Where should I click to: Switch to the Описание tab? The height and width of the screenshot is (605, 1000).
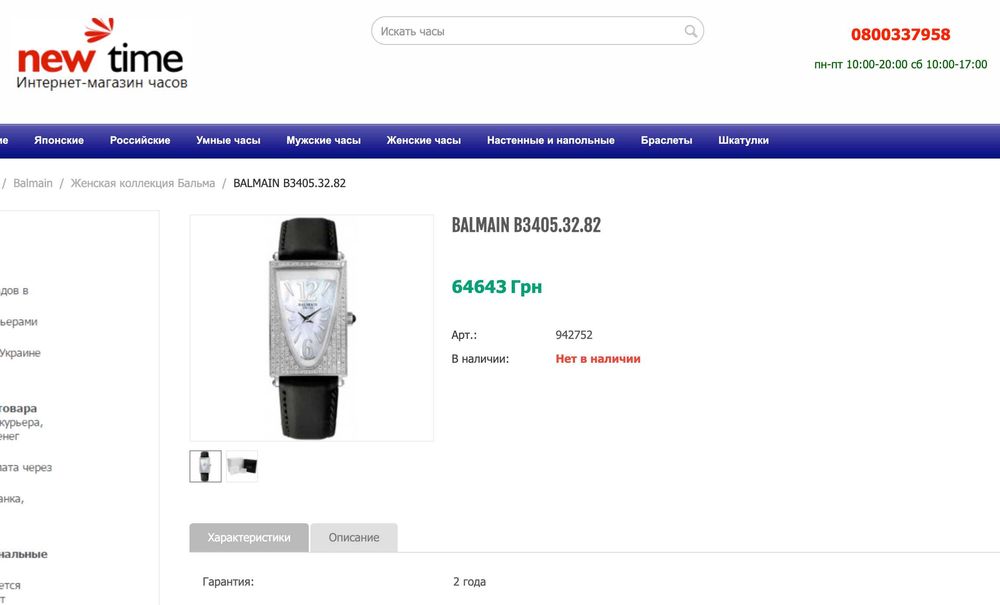click(x=354, y=538)
